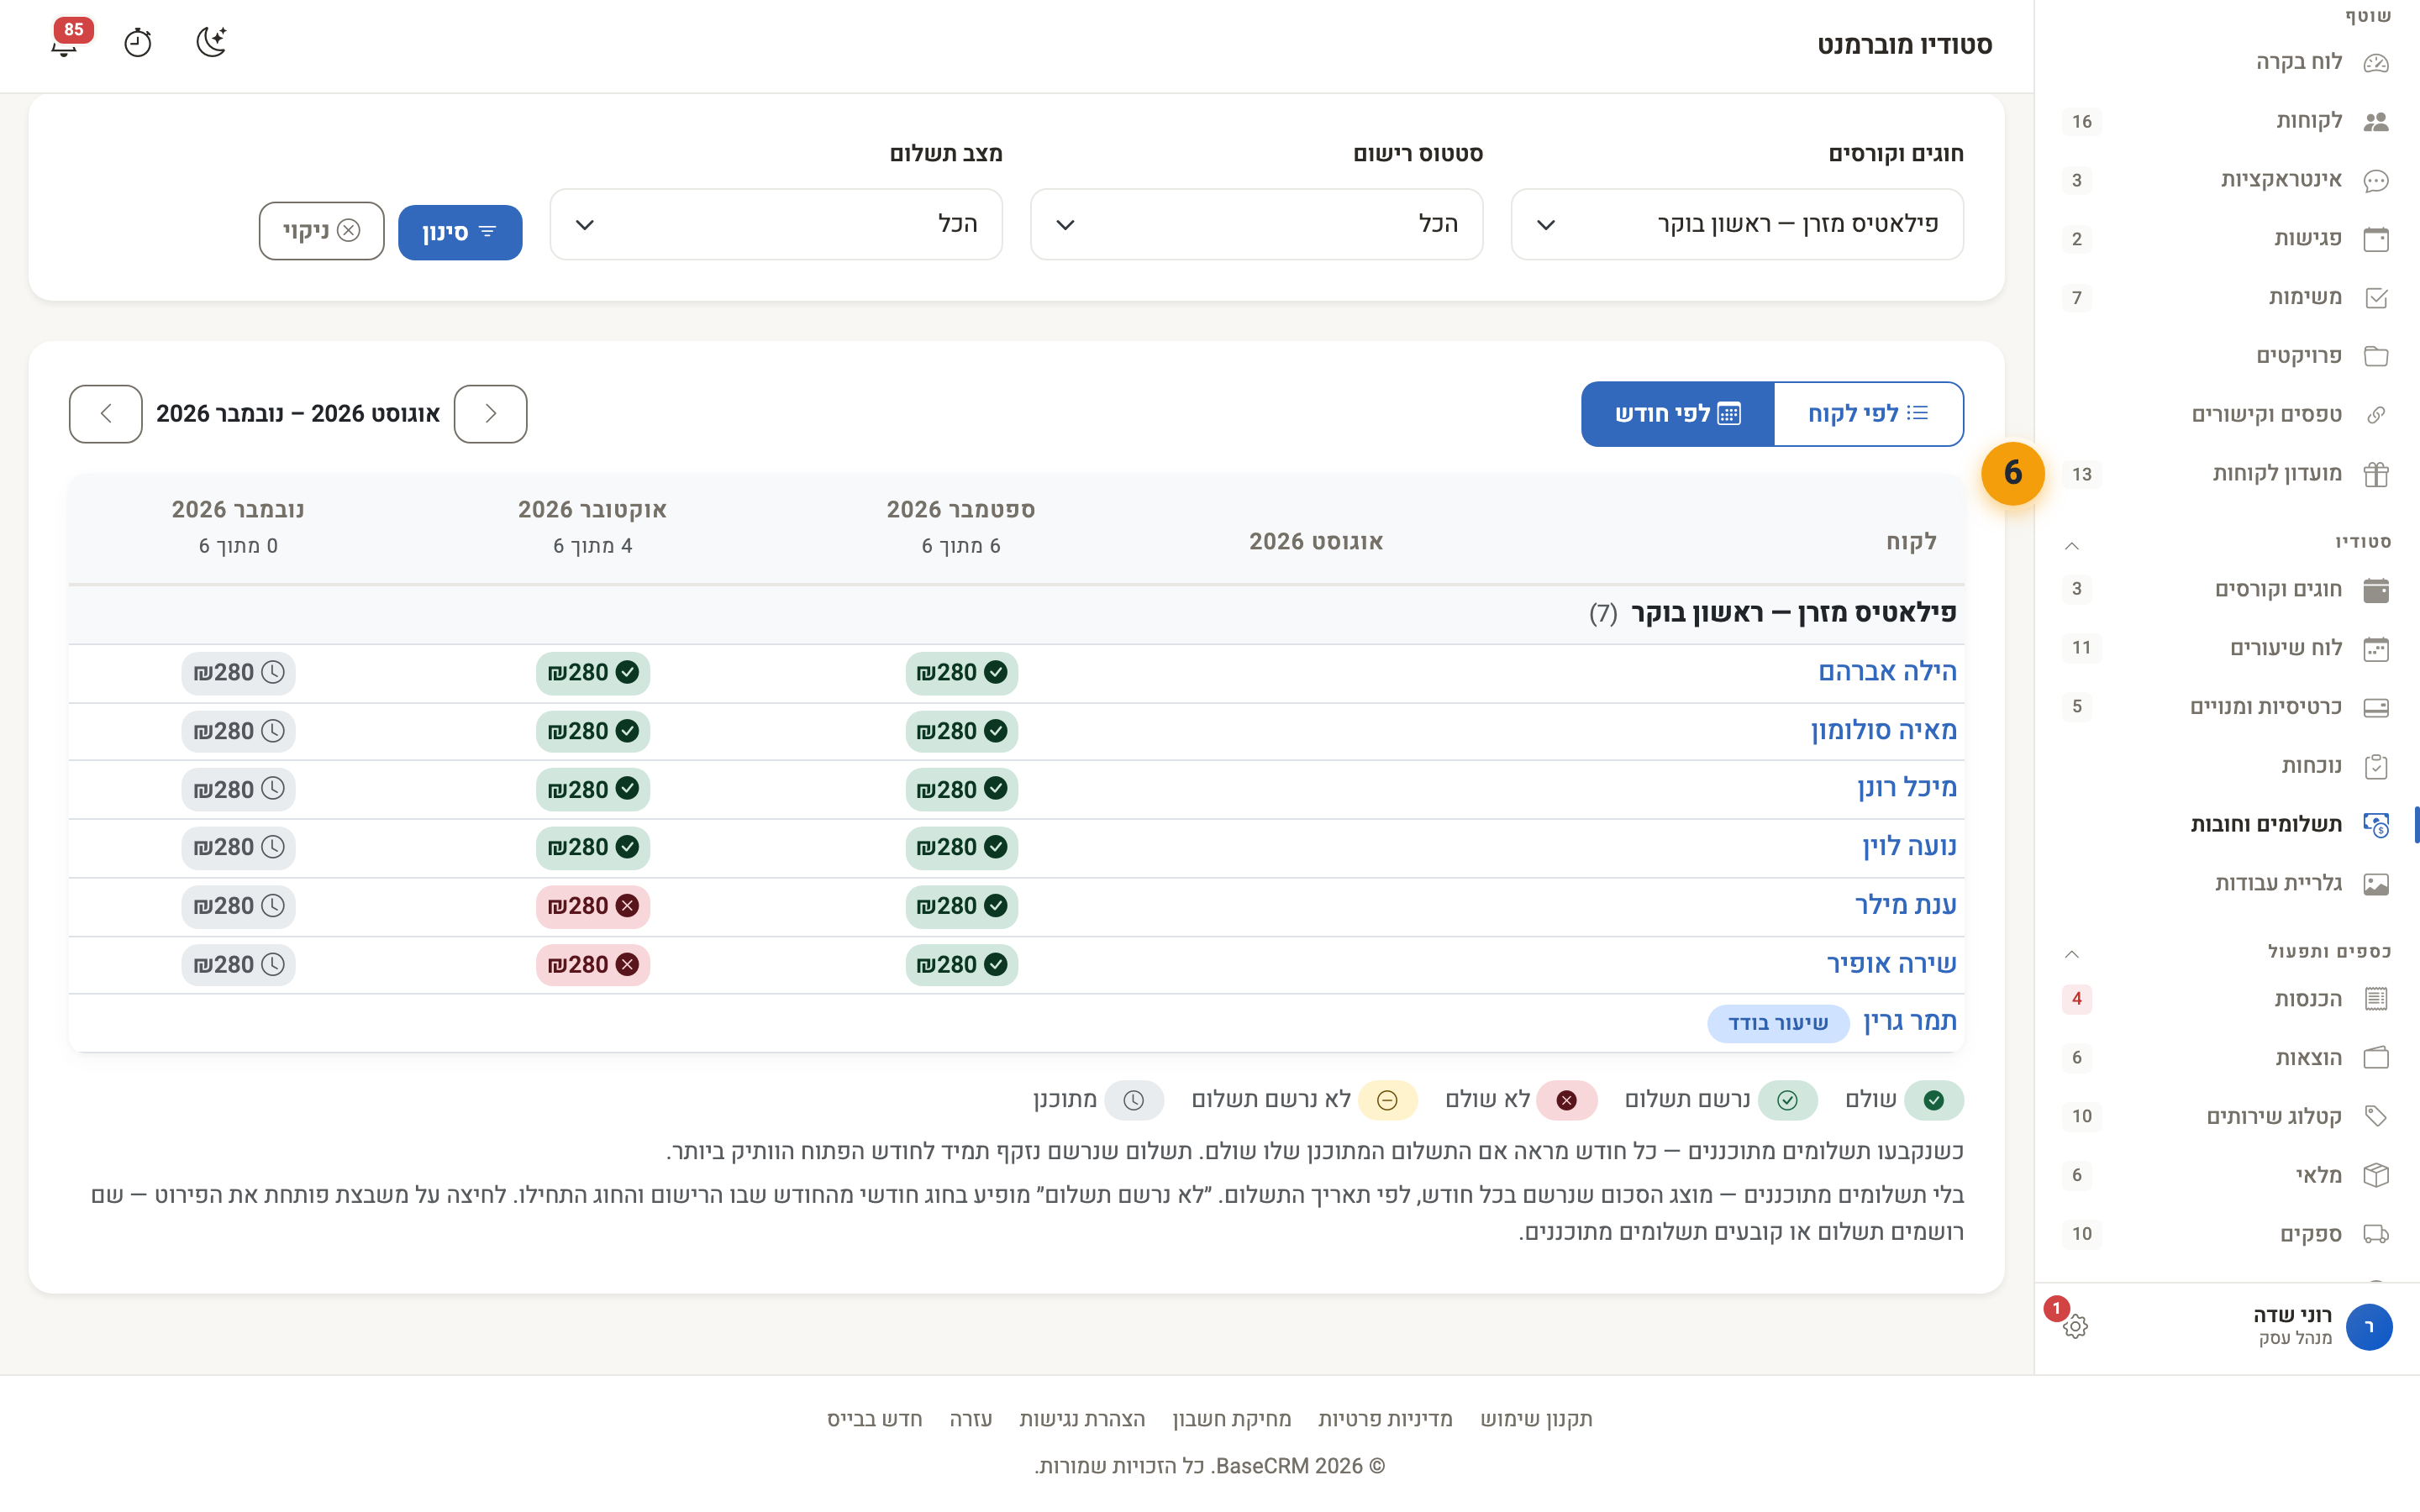Viewport: 2420px width, 1512px height.
Task: Click the נוכחות clipboard icon
Action: click(2376, 767)
